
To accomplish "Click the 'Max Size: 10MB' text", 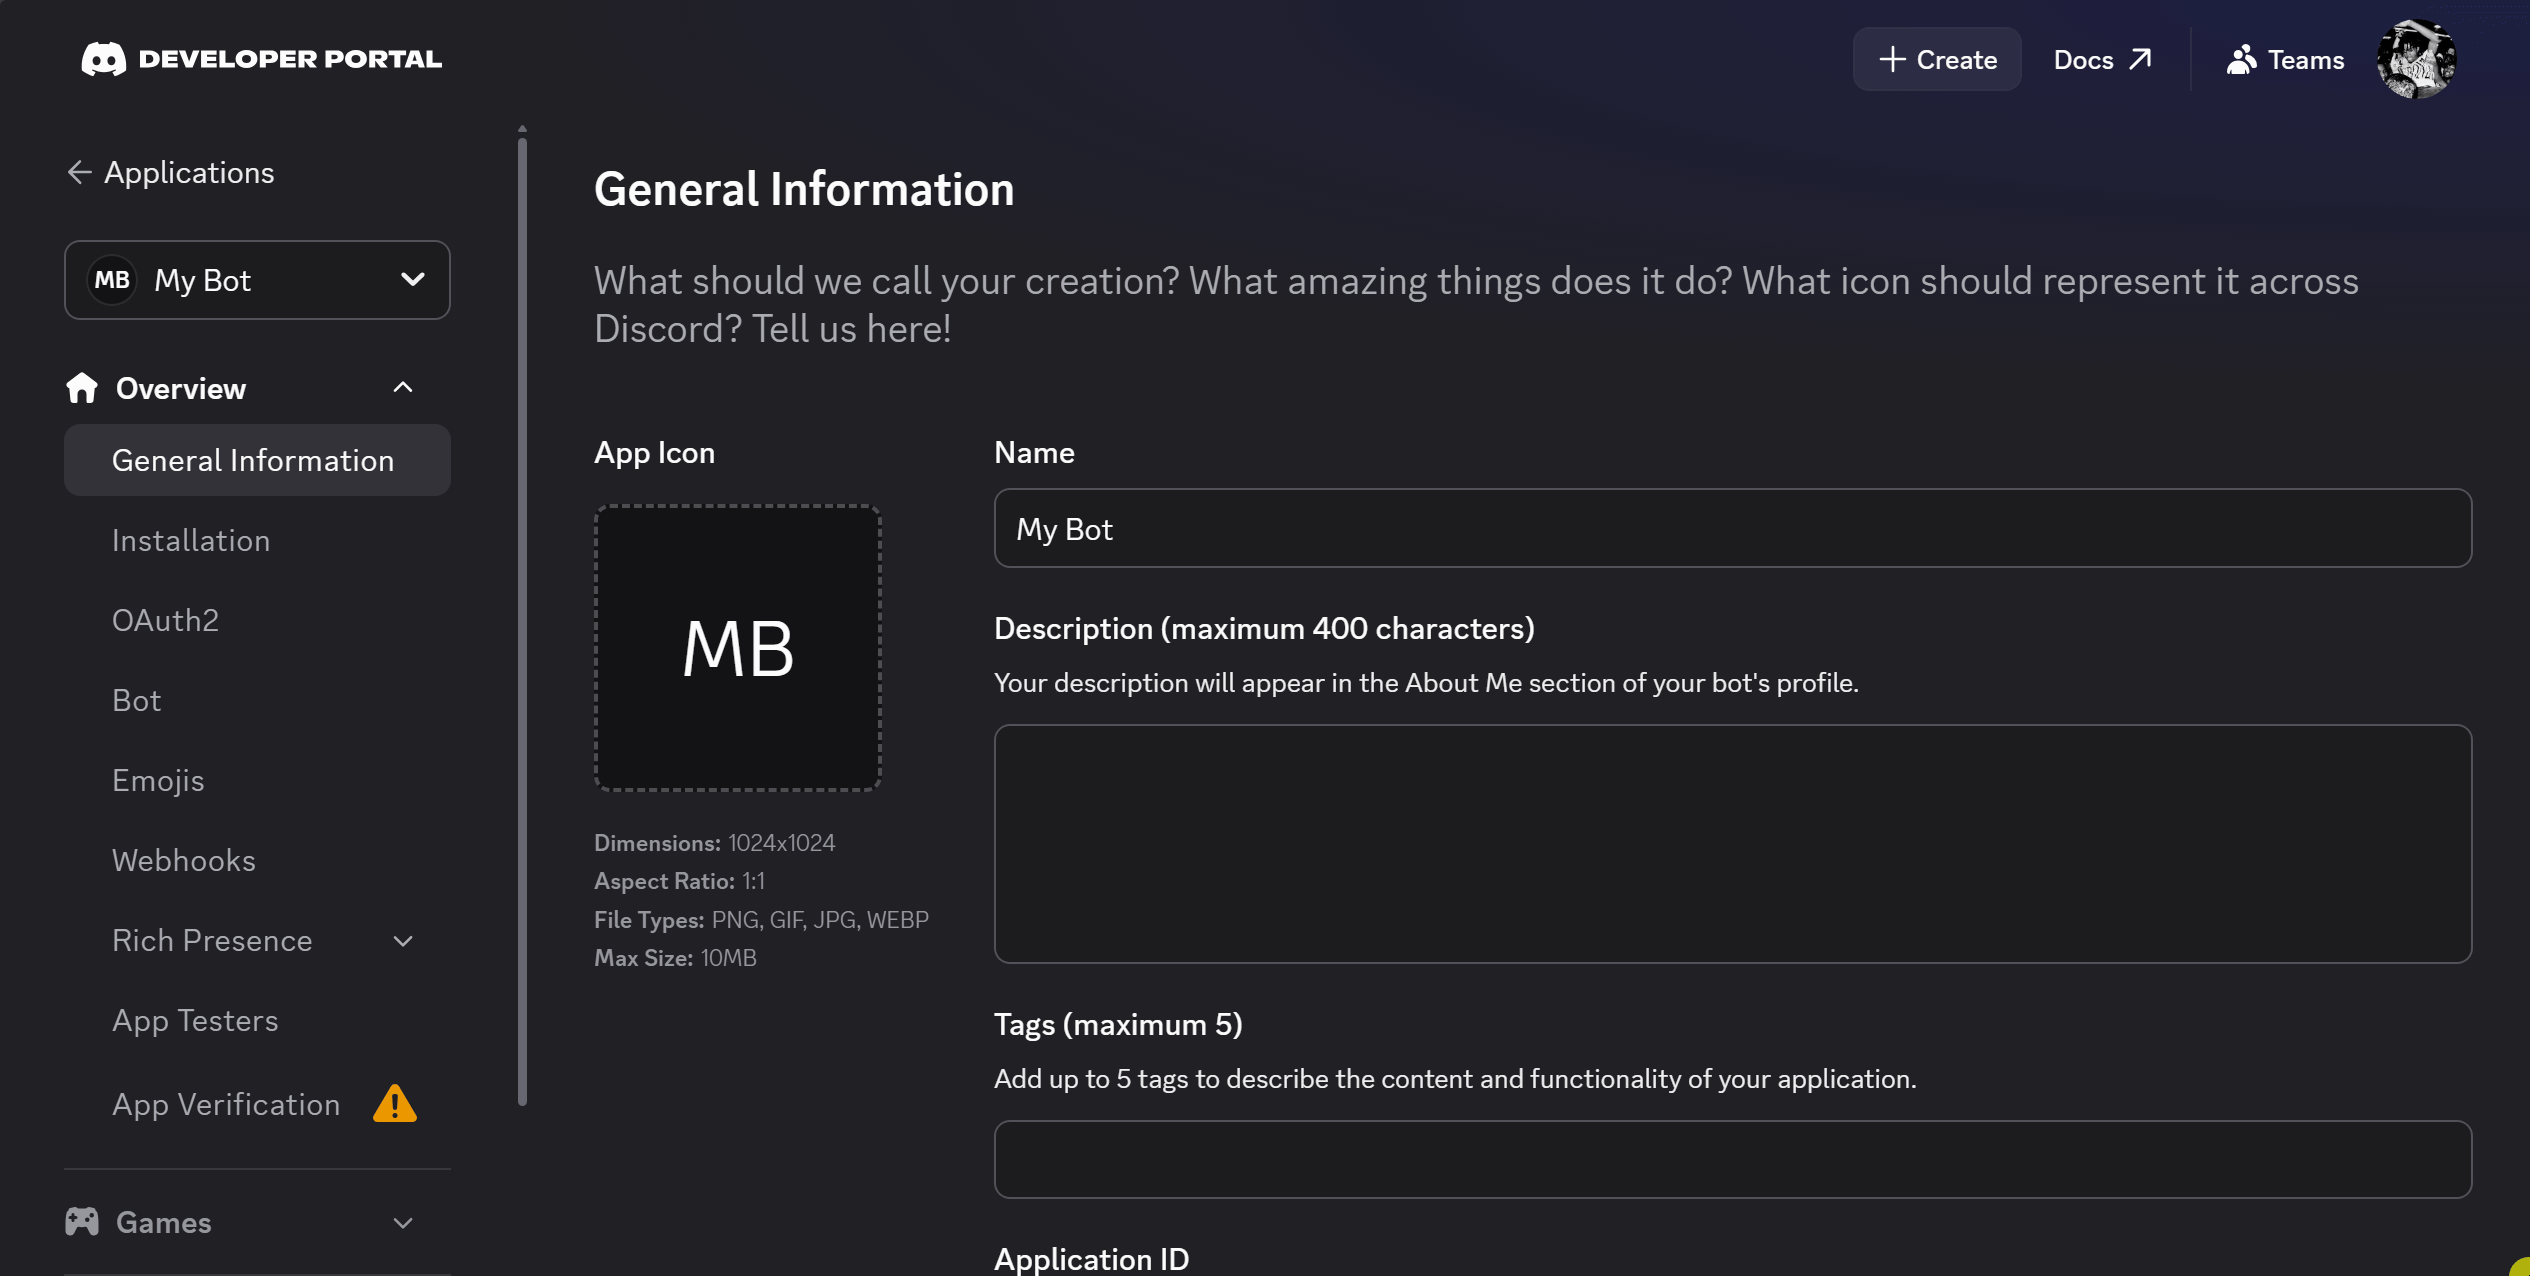I will [x=675, y=957].
